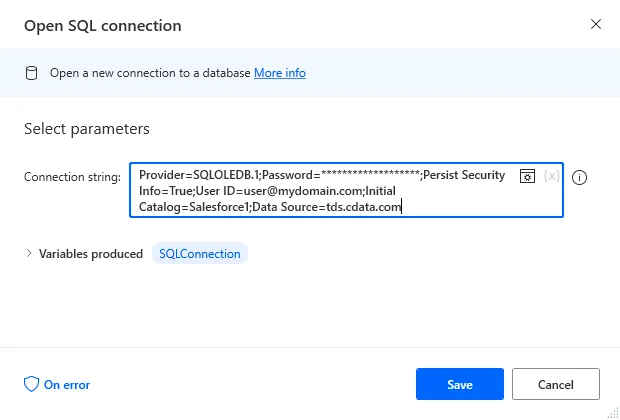
Task: Click the Variables produced label
Action: [x=90, y=254]
